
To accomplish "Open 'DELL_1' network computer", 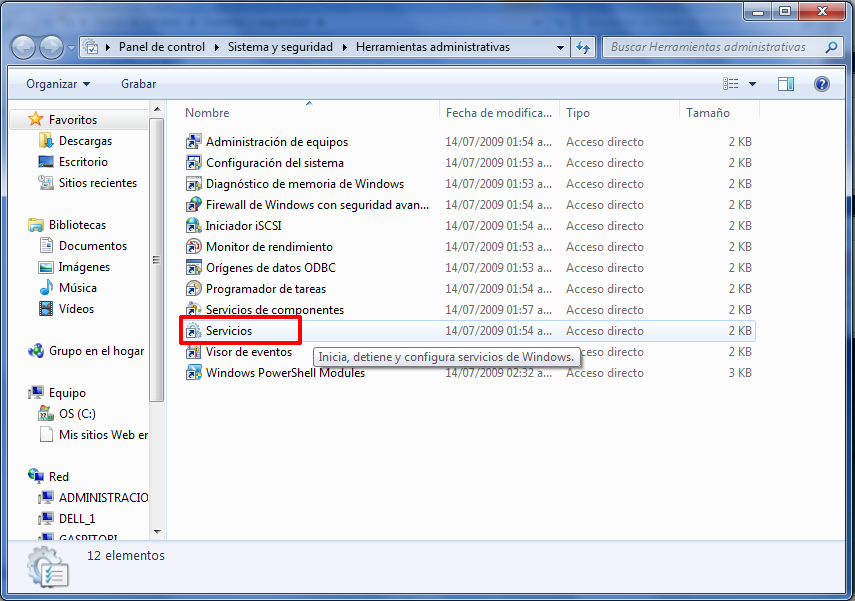I will (x=77, y=519).
